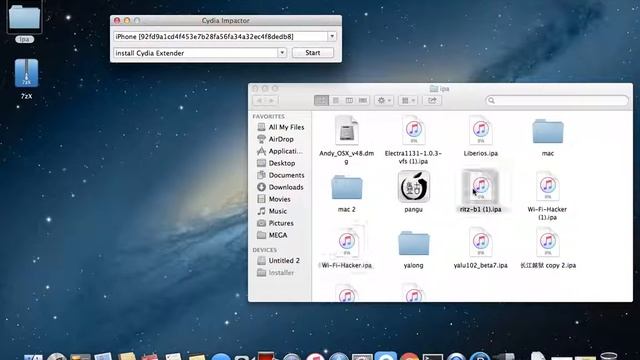Open the Finder arrange-by dropdown
Image resolution: width=640 pixels, height=360 pixels.
click(x=408, y=100)
